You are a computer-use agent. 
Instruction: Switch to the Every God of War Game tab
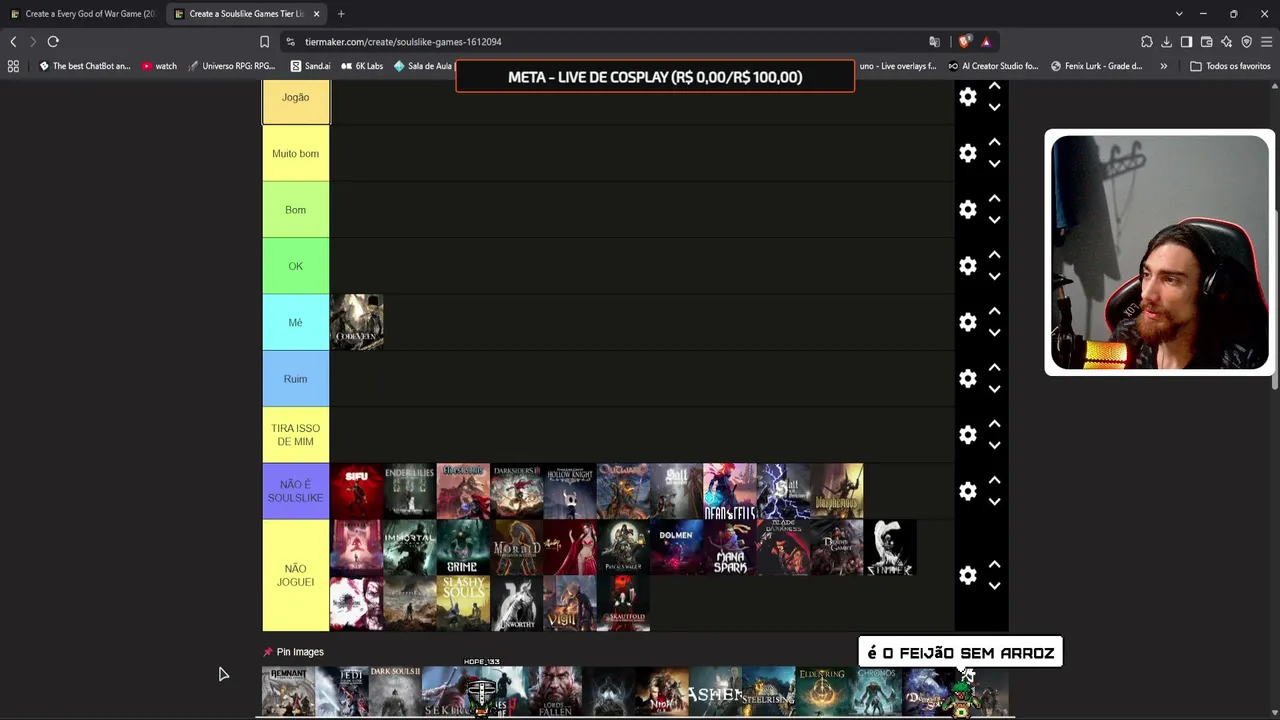pos(83,14)
